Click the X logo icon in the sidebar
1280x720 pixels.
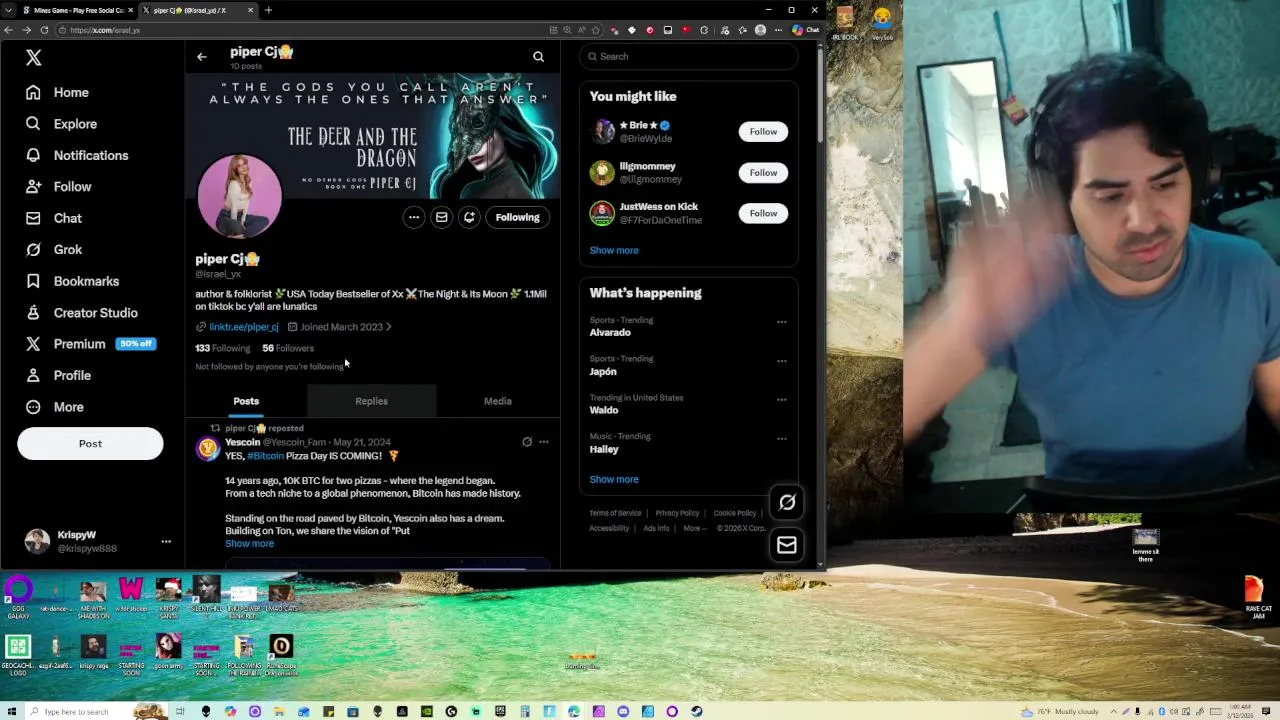[33, 58]
